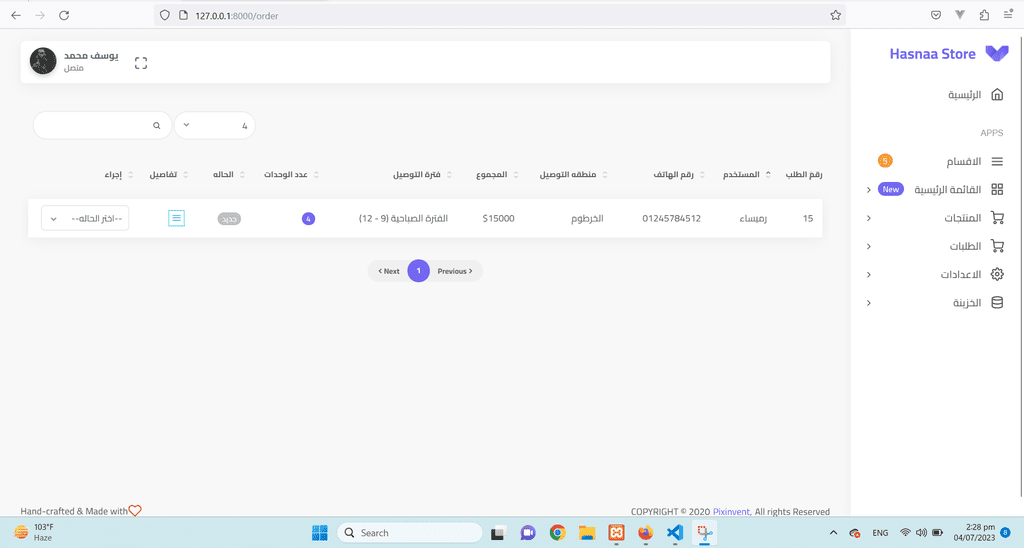Click the الخزينة database icon
The height and width of the screenshot is (548, 1024).
point(997,302)
